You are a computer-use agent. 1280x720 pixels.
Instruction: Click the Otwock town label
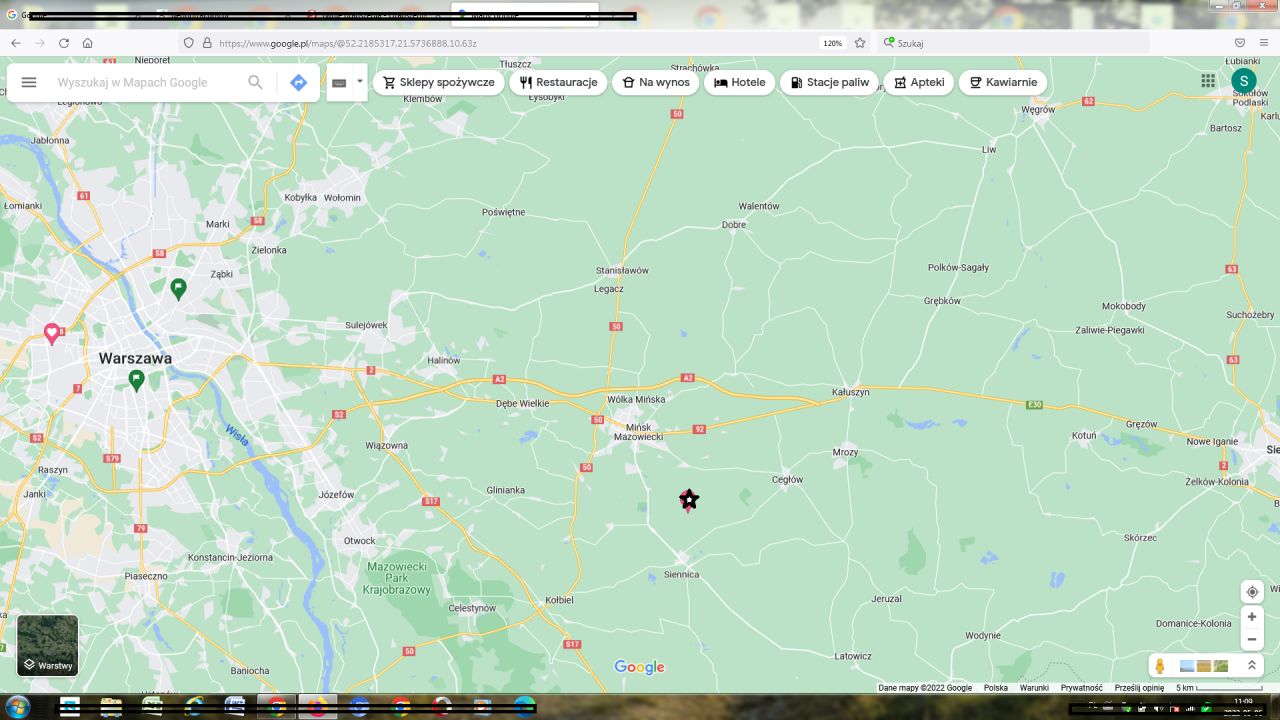360,541
